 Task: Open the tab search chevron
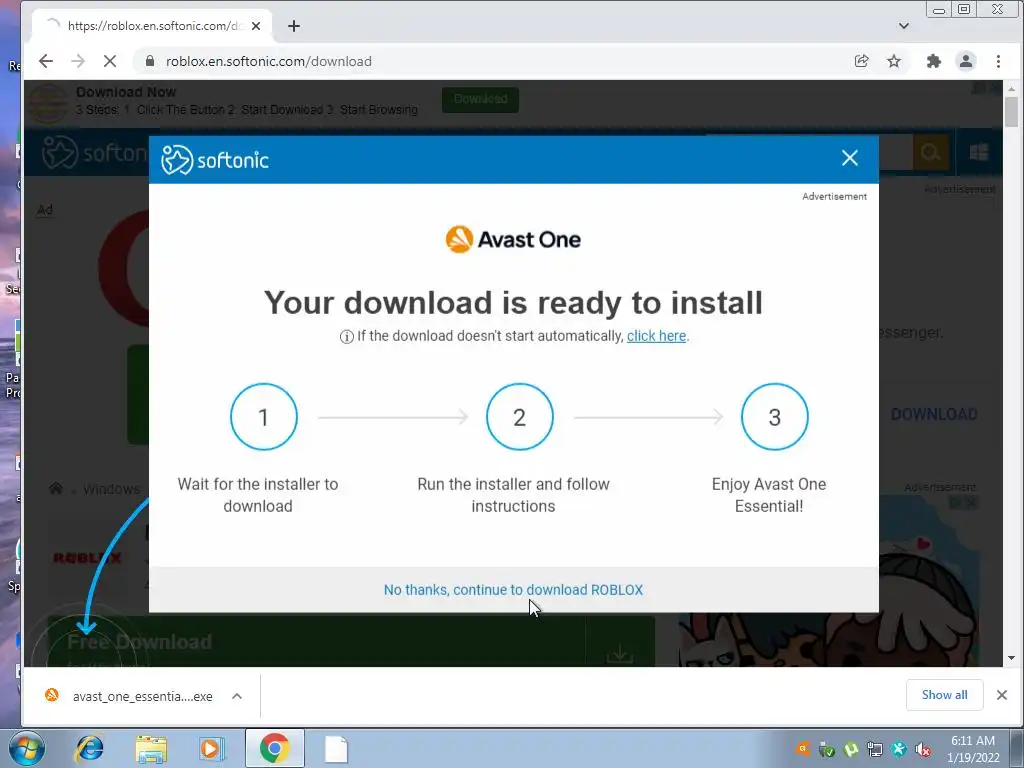coord(904,26)
